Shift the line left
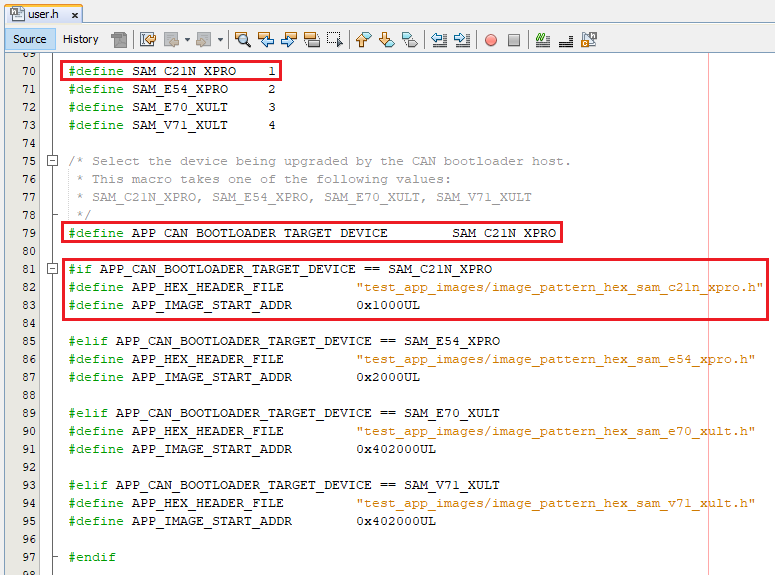The height and width of the screenshot is (575, 775). pyautogui.click(x=439, y=40)
